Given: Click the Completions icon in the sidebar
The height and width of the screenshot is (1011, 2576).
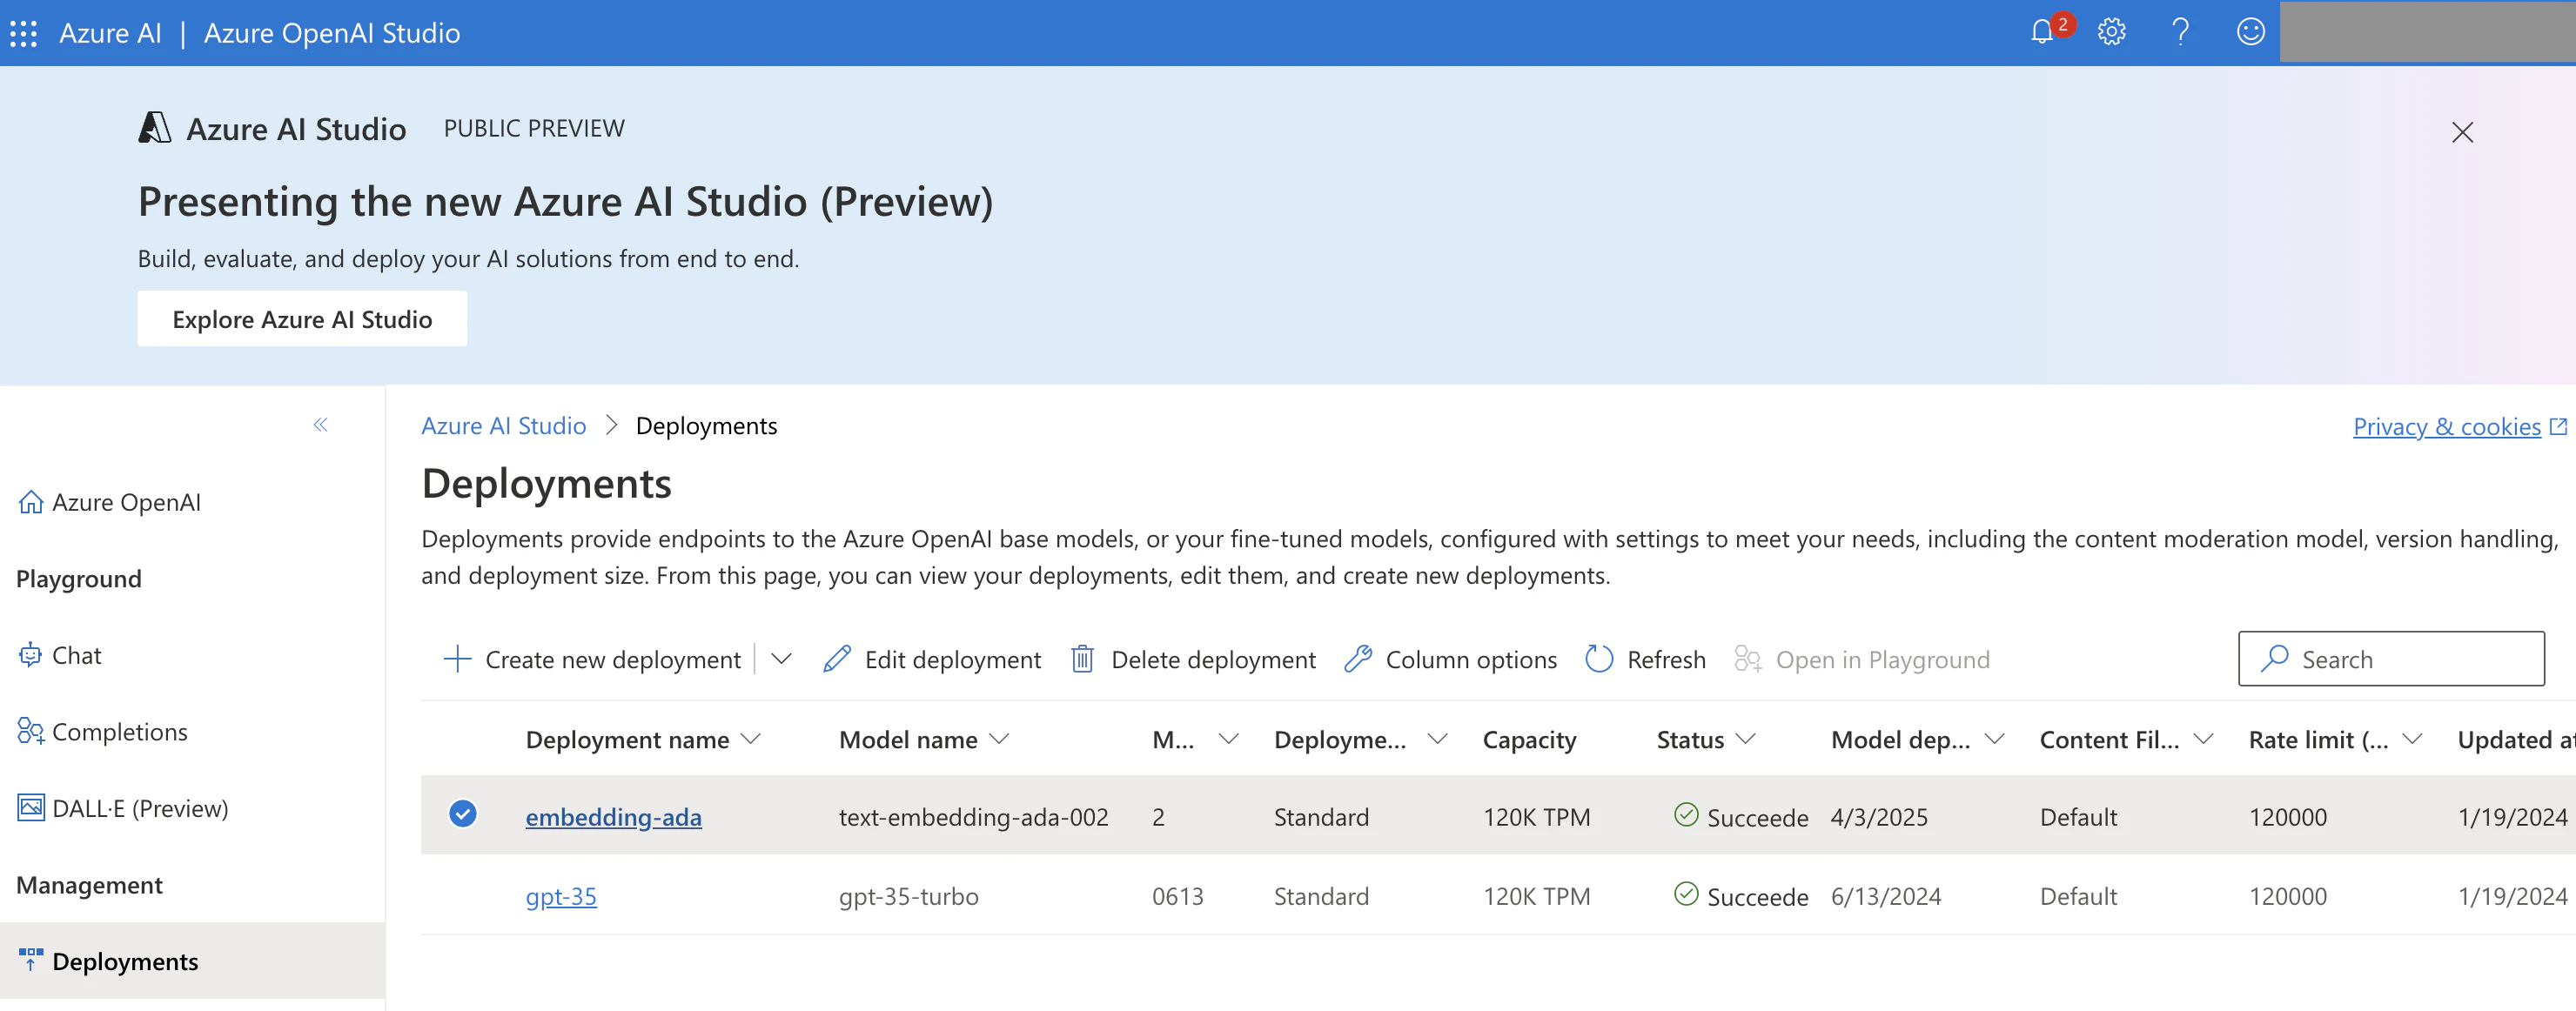Looking at the screenshot, I should [30, 731].
